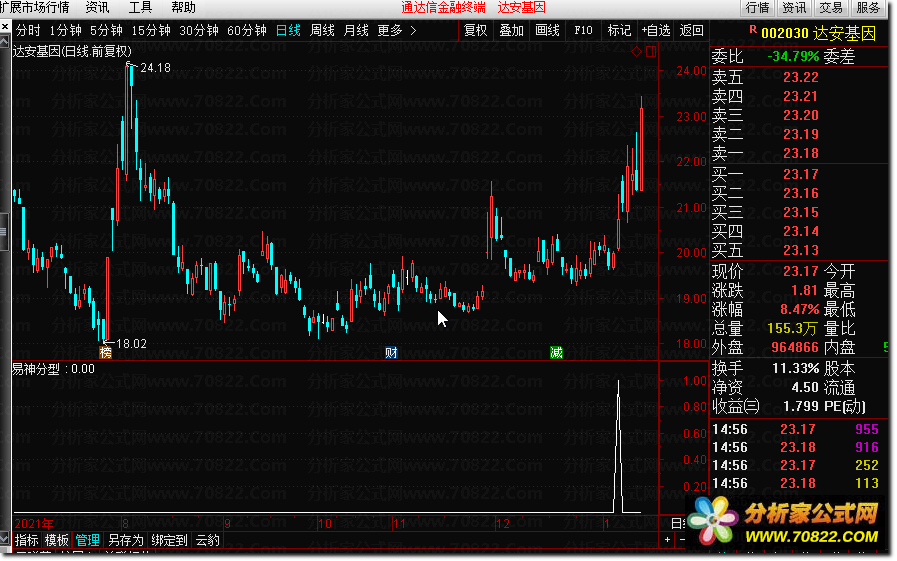Switch to 分时 chart period
897x561 pixels.
[28, 30]
